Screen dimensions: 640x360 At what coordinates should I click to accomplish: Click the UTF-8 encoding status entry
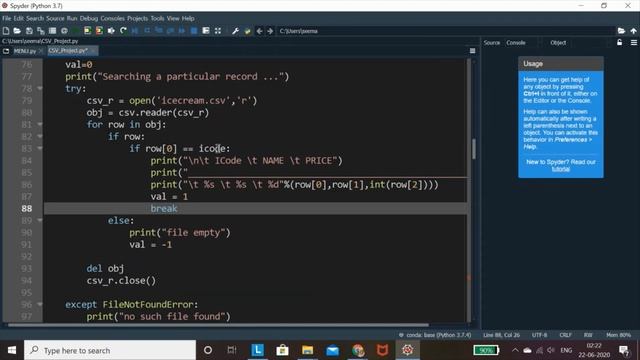(x=539, y=335)
